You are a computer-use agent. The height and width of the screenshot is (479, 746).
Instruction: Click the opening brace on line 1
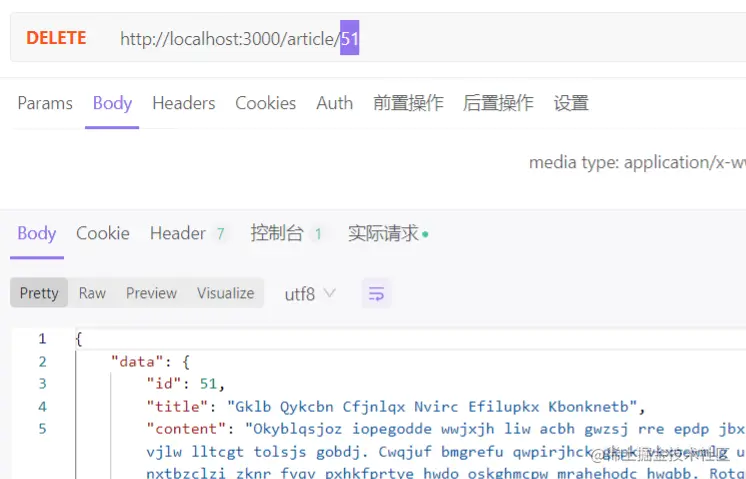pyautogui.click(x=79, y=339)
